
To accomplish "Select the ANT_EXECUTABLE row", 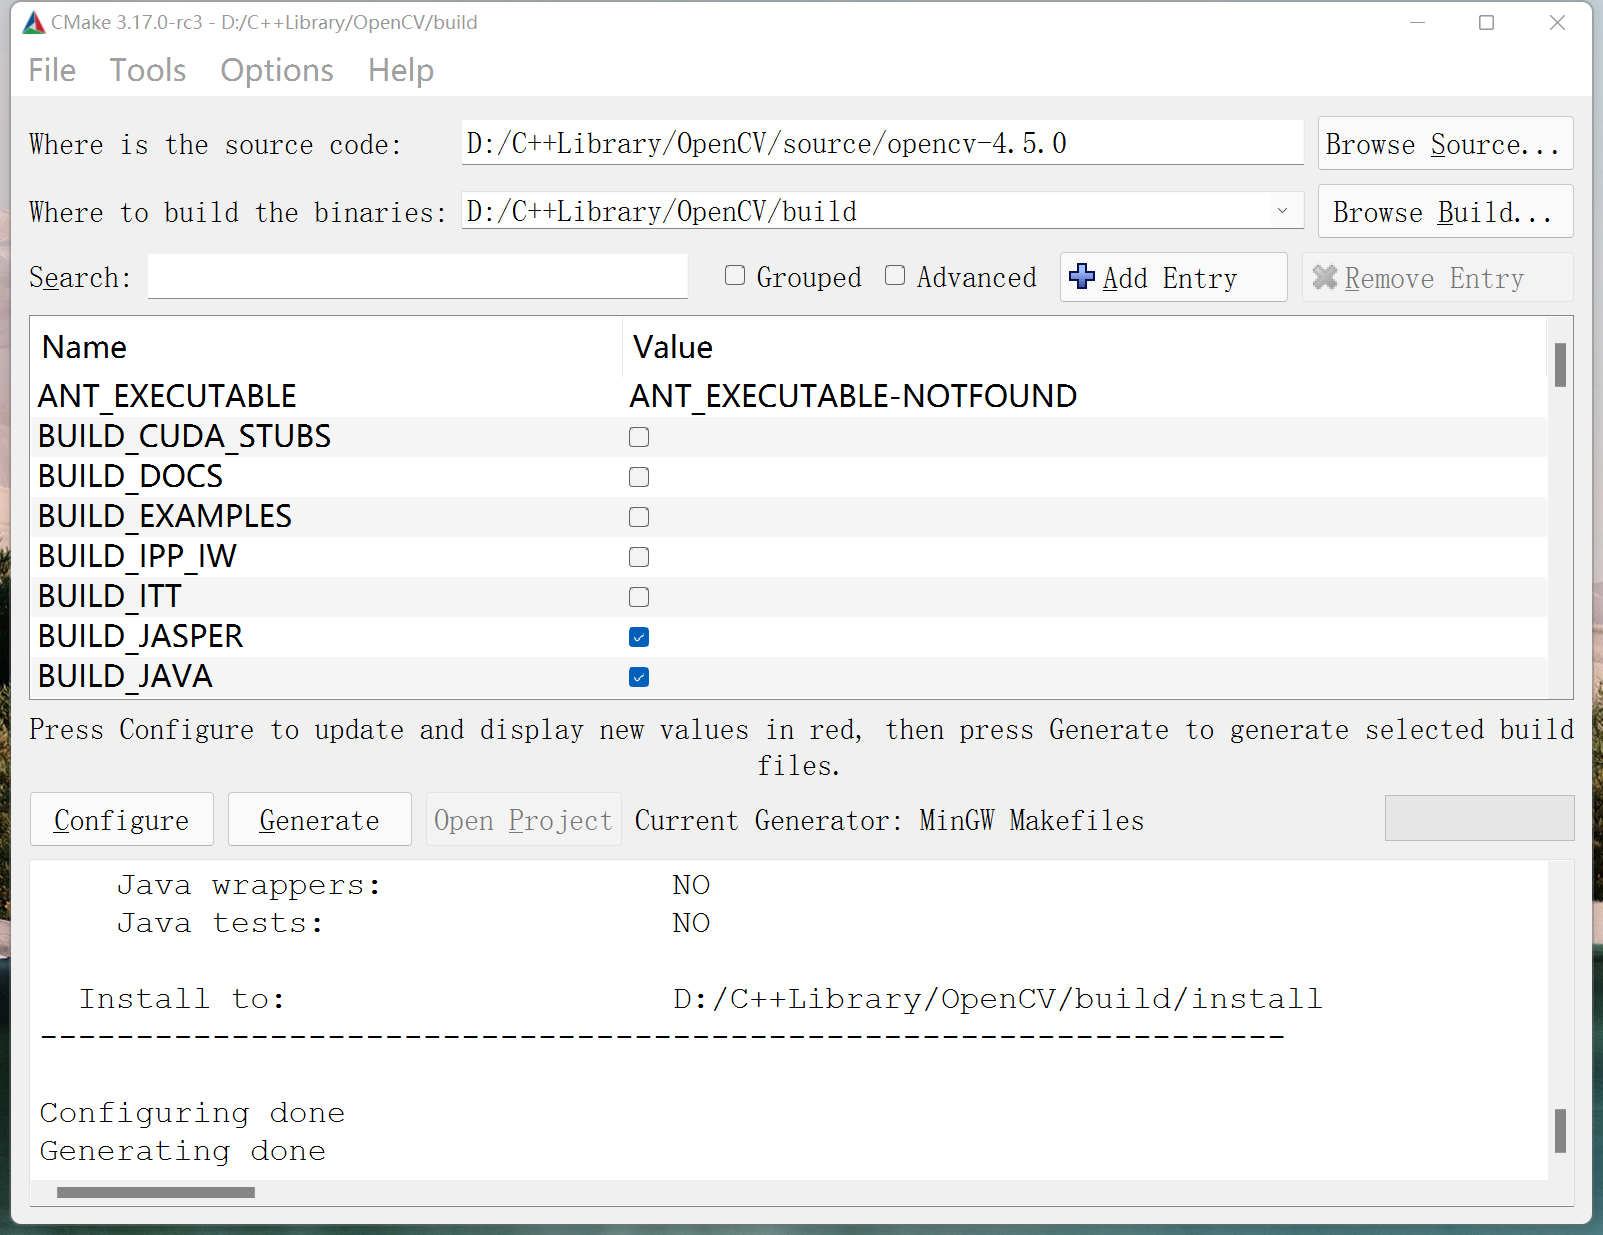I will point(789,397).
